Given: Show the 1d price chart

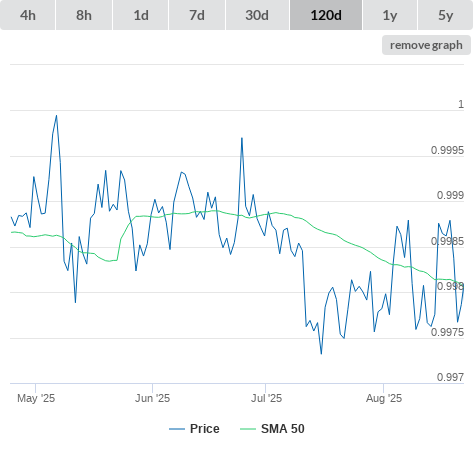Looking at the screenshot, I should point(141,15).
